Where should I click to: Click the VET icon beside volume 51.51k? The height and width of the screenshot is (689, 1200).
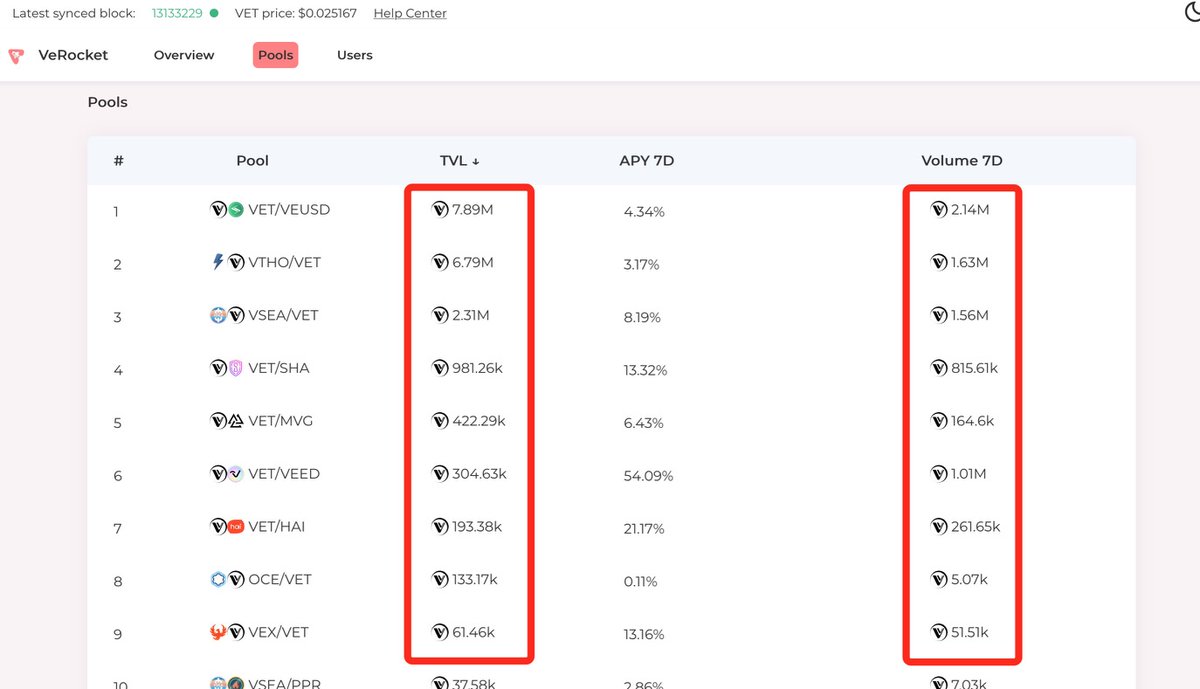click(x=939, y=632)
